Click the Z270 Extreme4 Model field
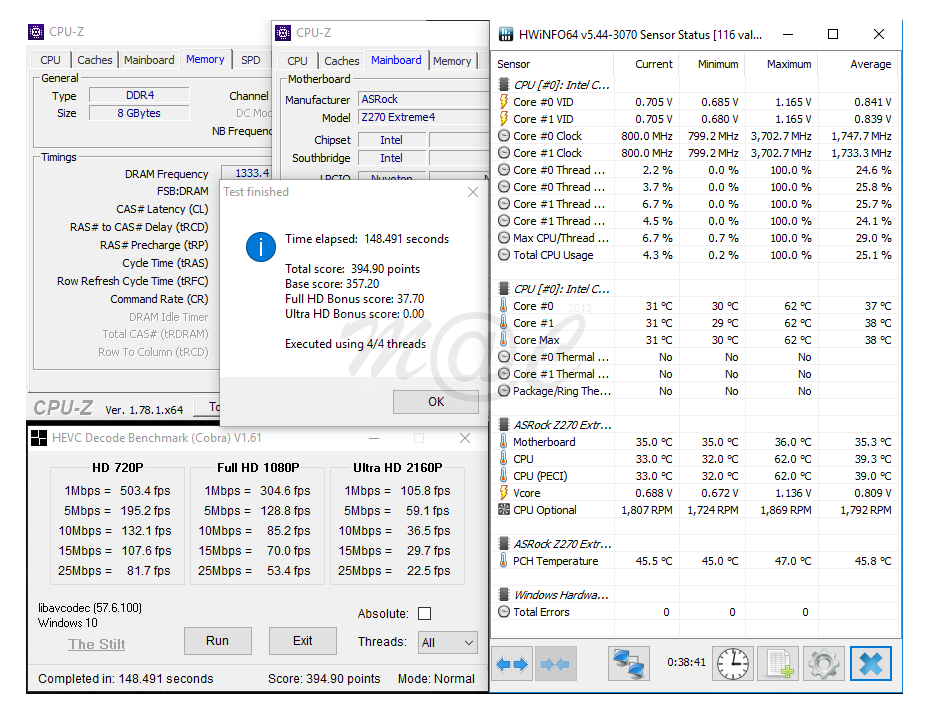The height and width of the screenshot is (714, 929). [424, 117]
